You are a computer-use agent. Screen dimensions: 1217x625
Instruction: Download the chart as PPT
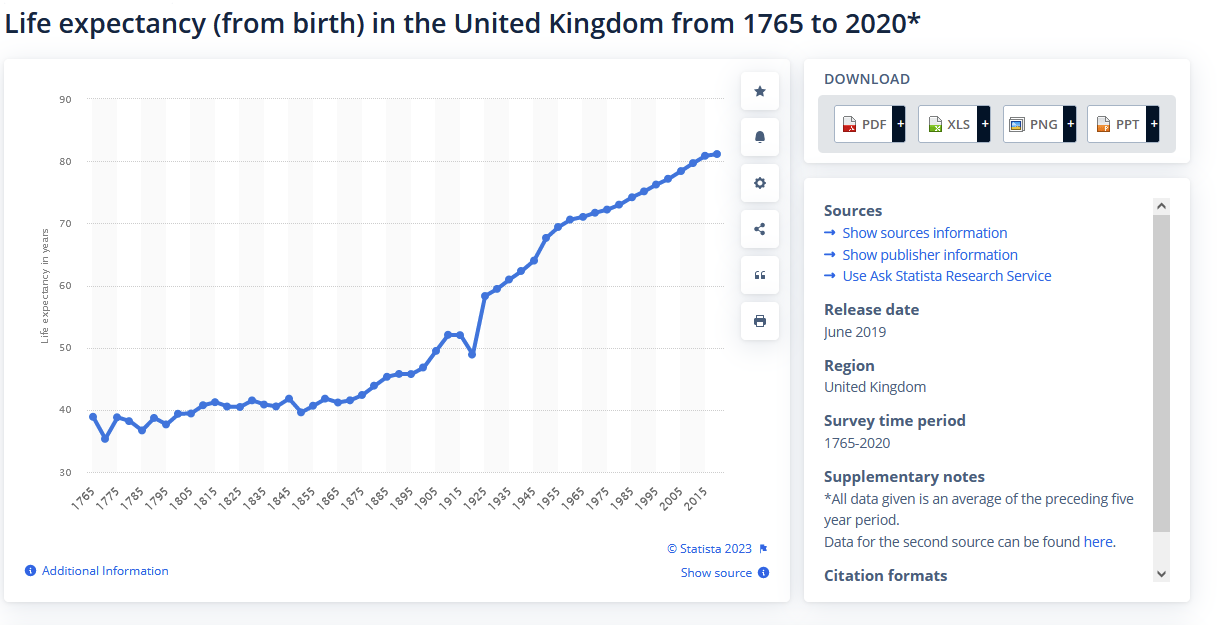[x=1122, y=124]
